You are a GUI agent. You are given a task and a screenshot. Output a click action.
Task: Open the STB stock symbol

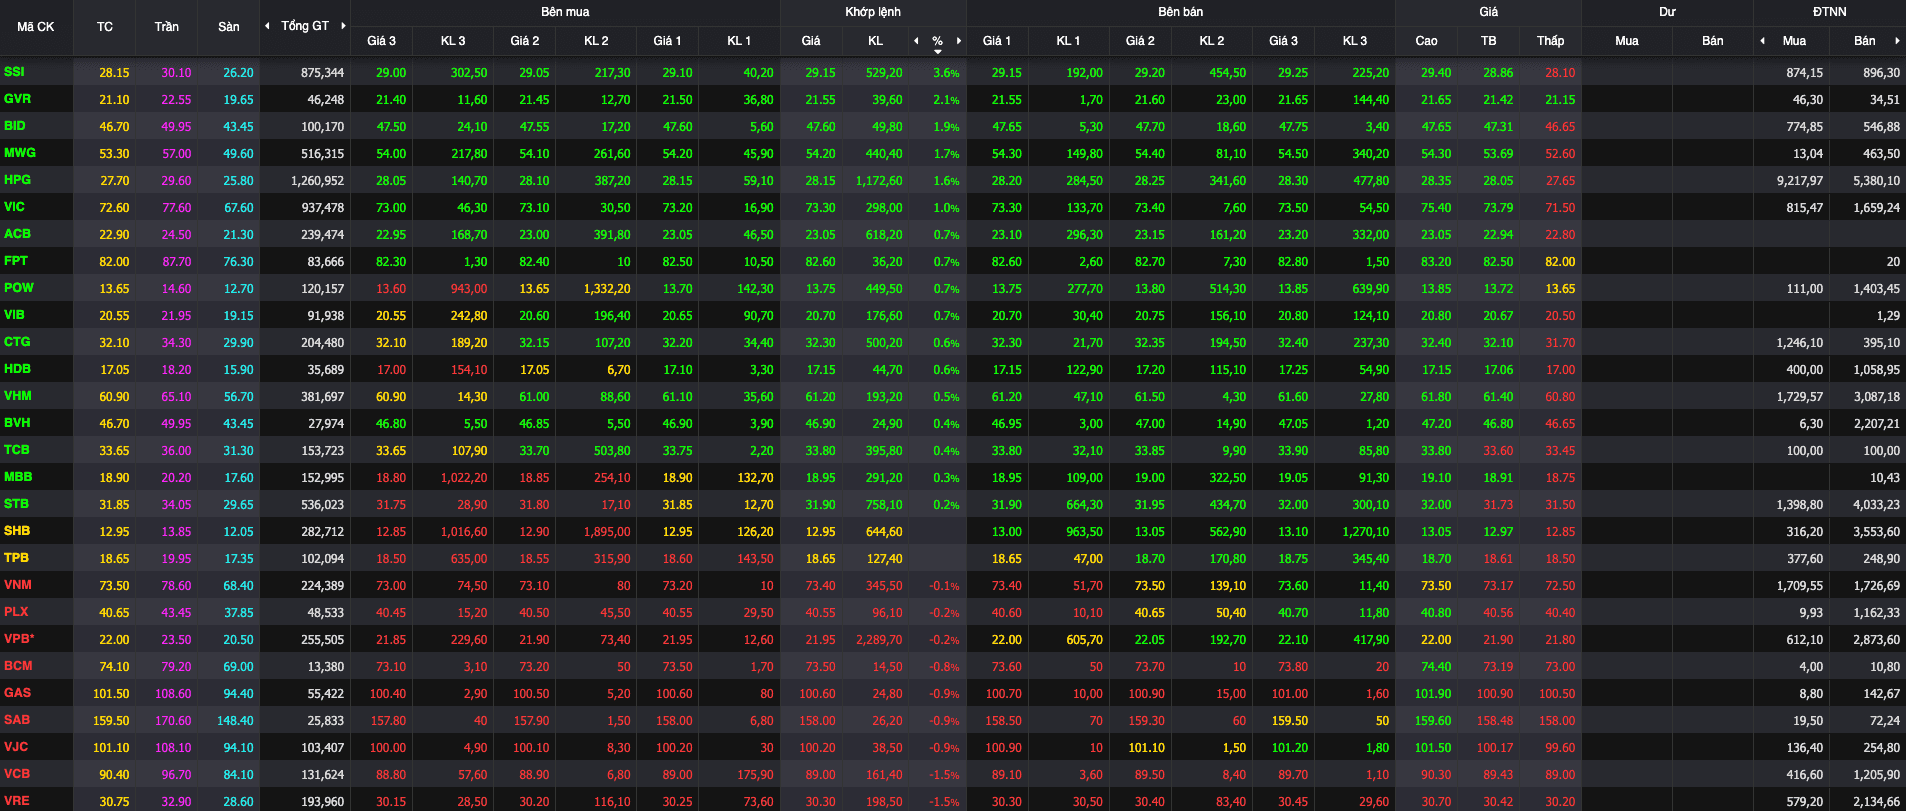click(16, 504)
